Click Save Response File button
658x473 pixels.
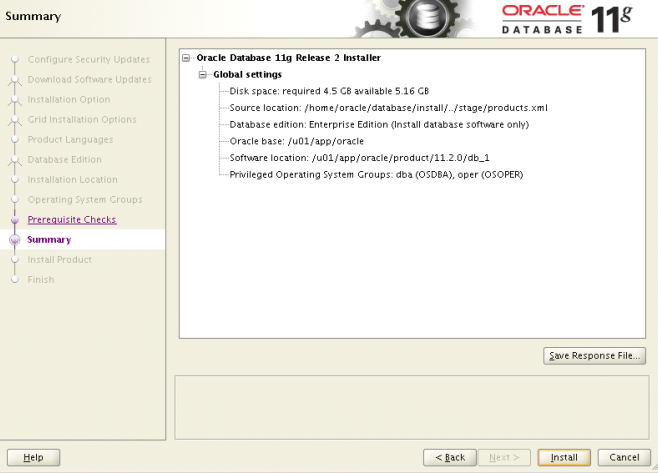point(594,356)
